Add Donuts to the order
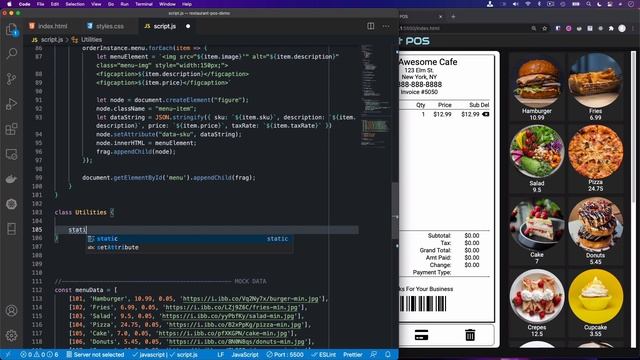 point(596,231)
